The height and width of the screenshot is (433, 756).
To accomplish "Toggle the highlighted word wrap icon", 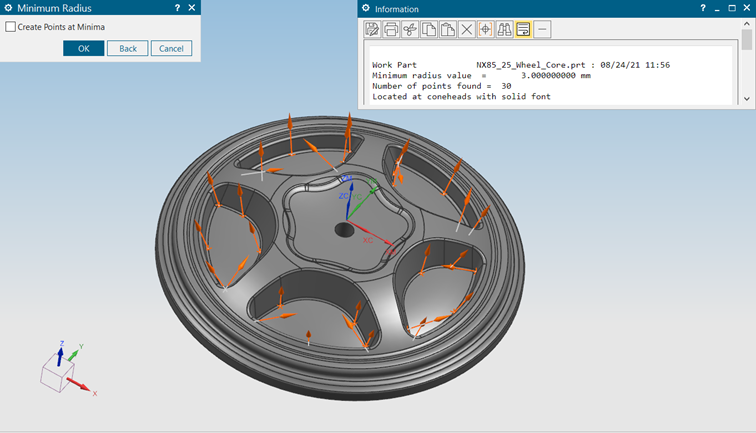I will tap(523, 29).
